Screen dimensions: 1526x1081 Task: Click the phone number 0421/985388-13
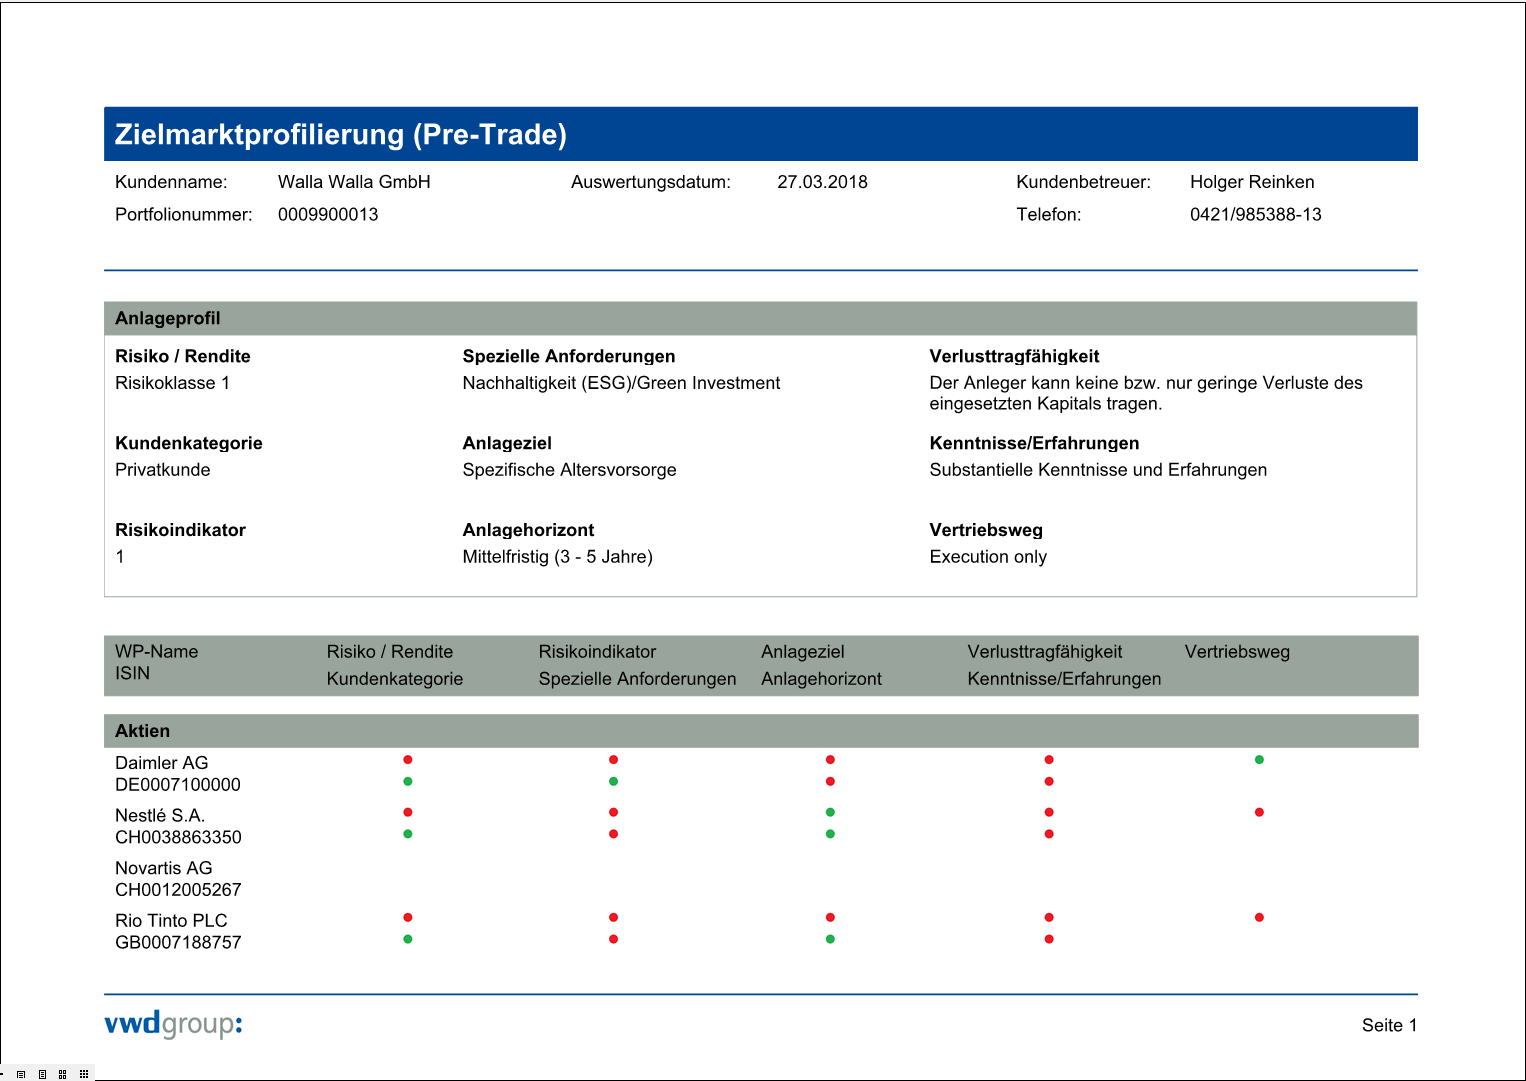pos(1255,215)
